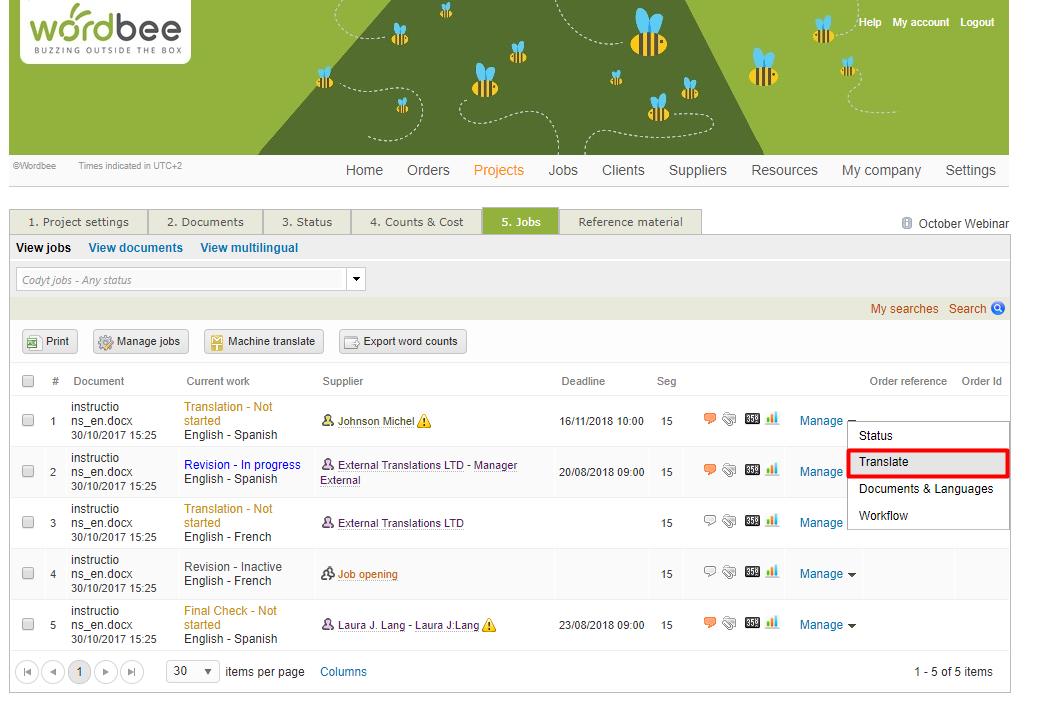1057x723 pixels.
Task: Click the Machine translate button
Action: tap(261, 342)
